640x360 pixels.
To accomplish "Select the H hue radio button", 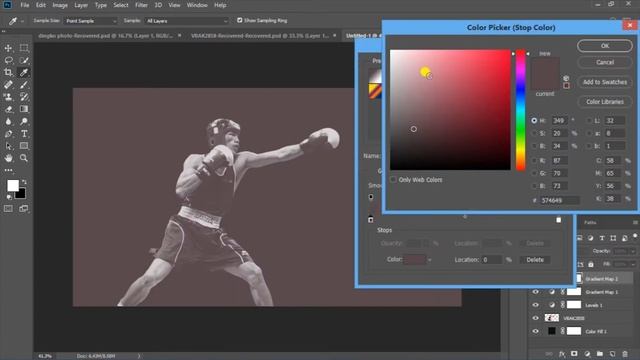I will point(534,121).
